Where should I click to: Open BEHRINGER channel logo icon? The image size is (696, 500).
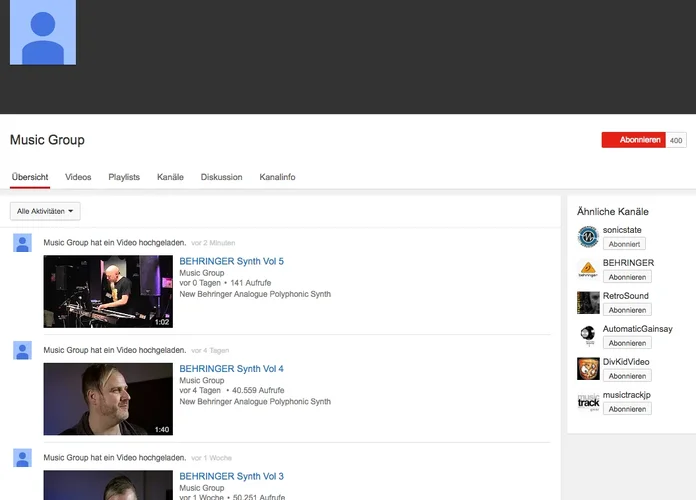588,269
